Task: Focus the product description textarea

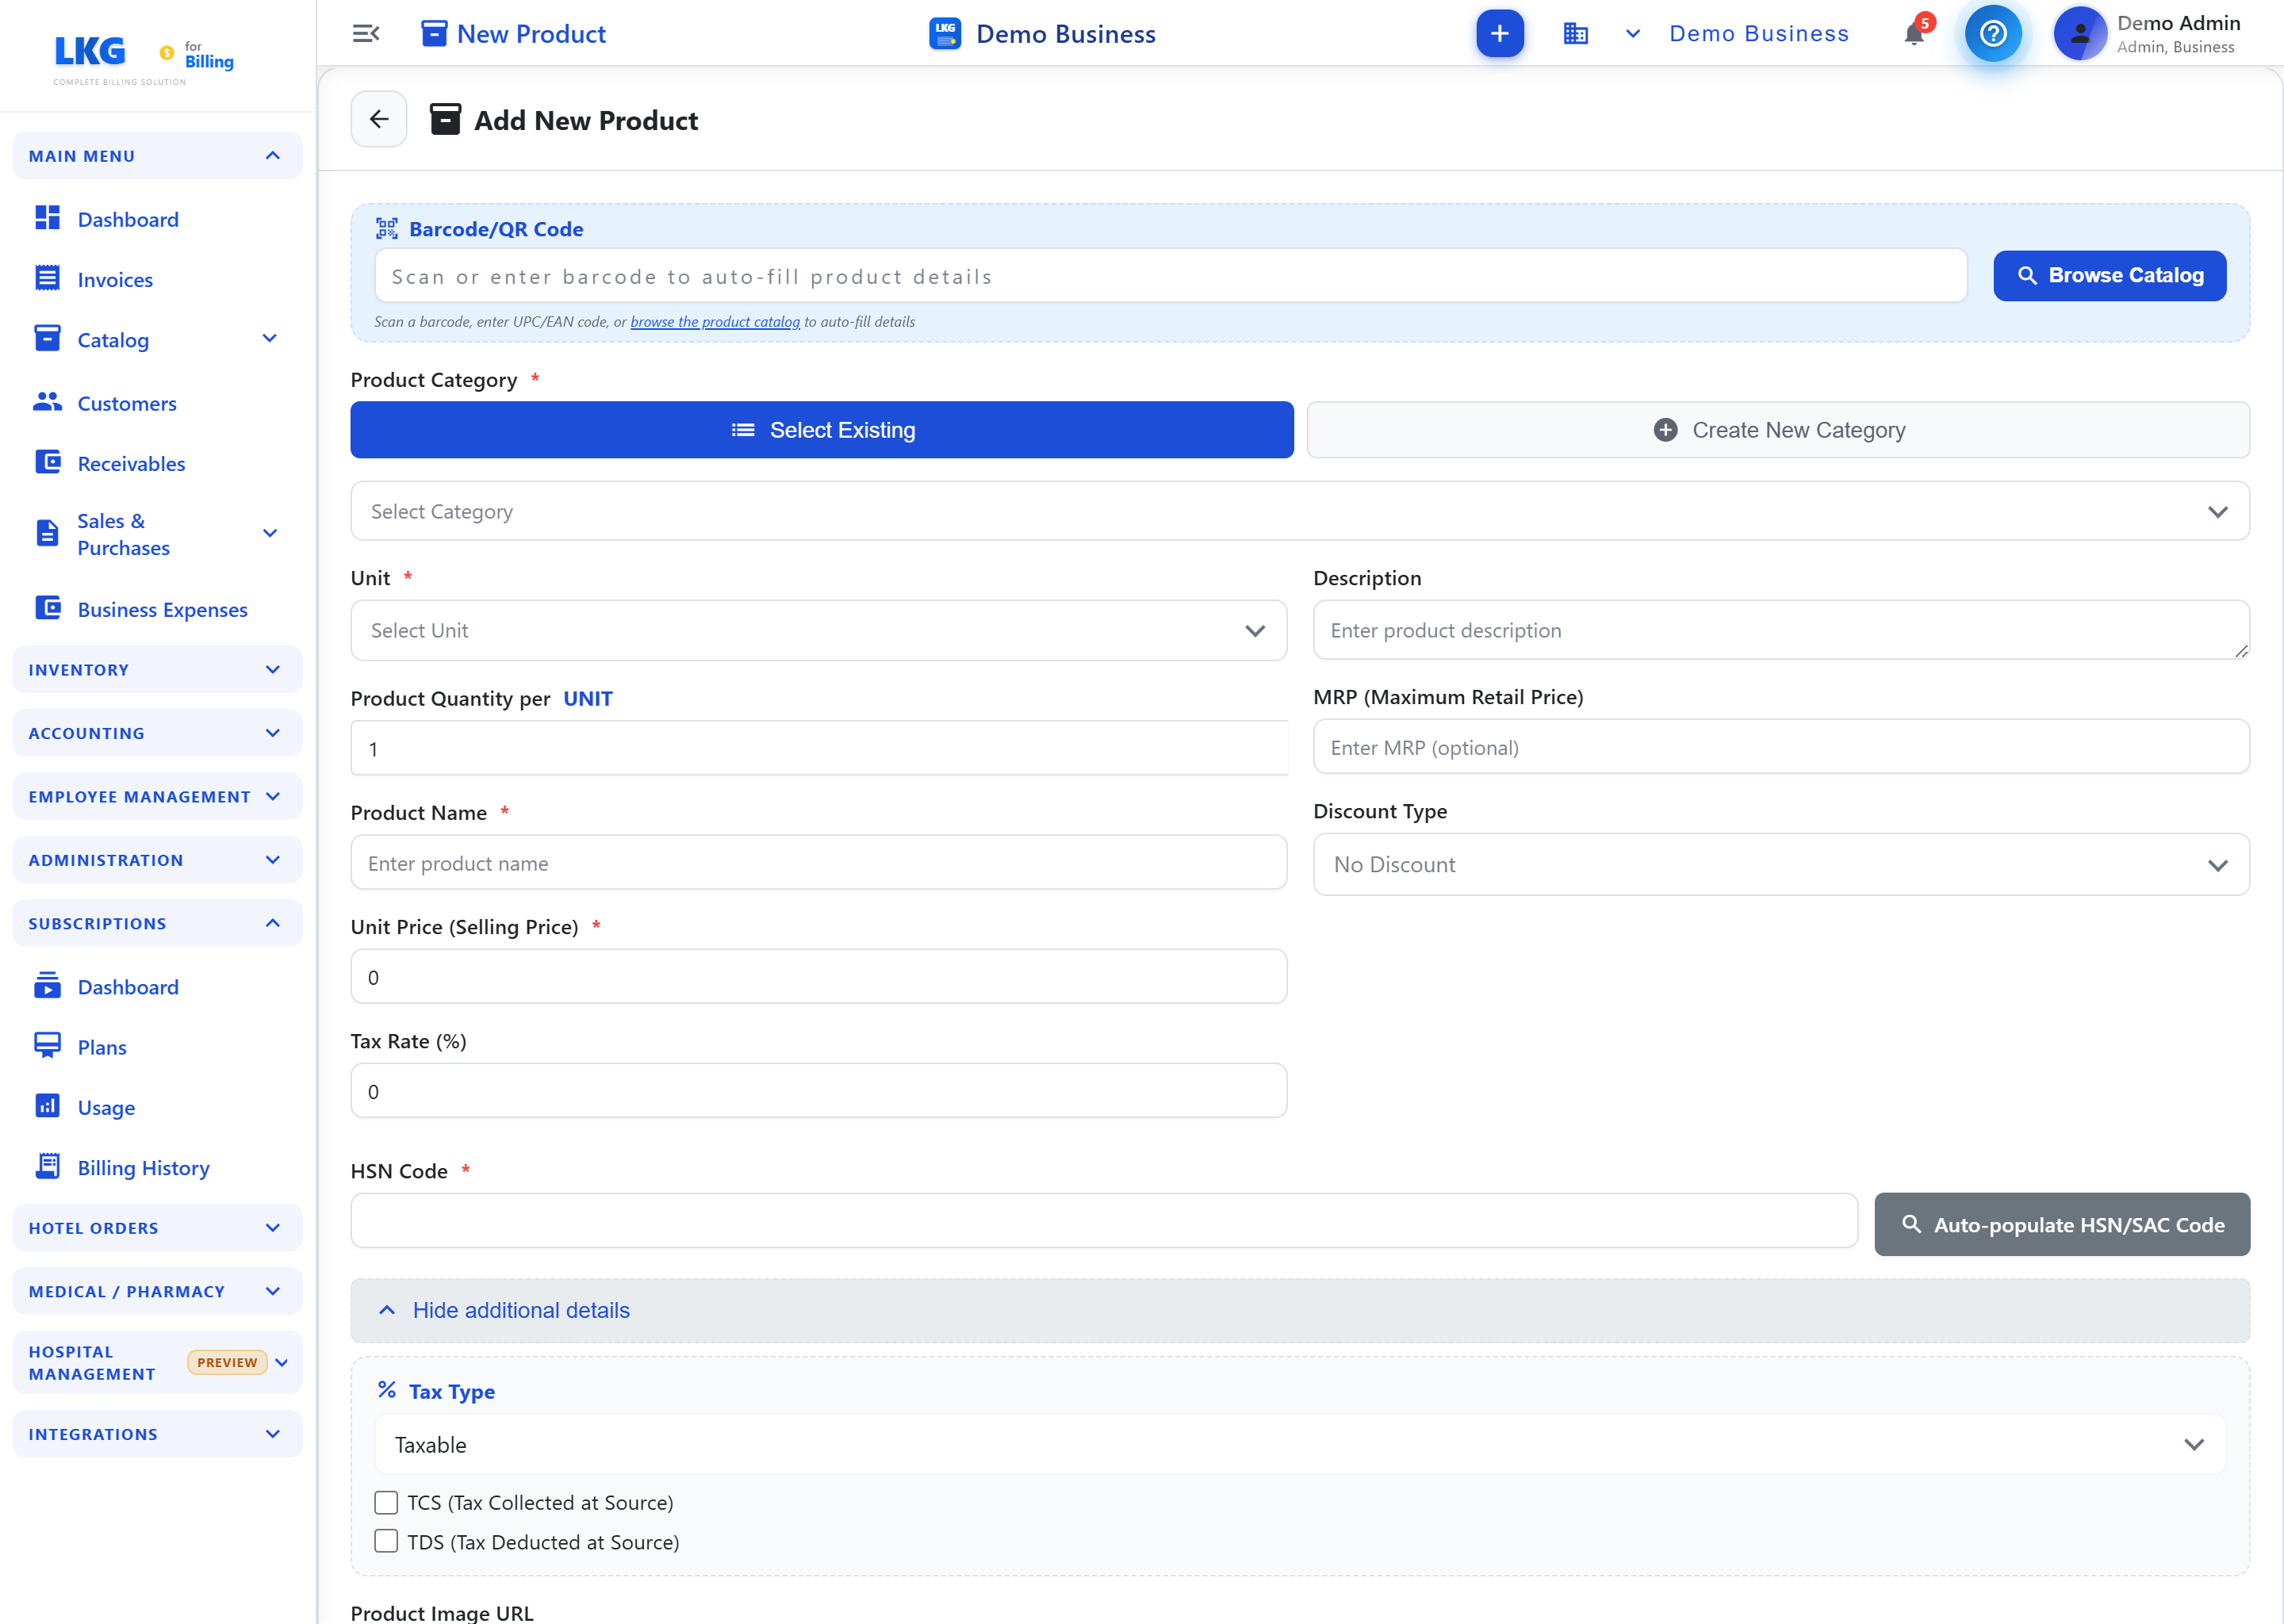Action: tap(1781, 630)
